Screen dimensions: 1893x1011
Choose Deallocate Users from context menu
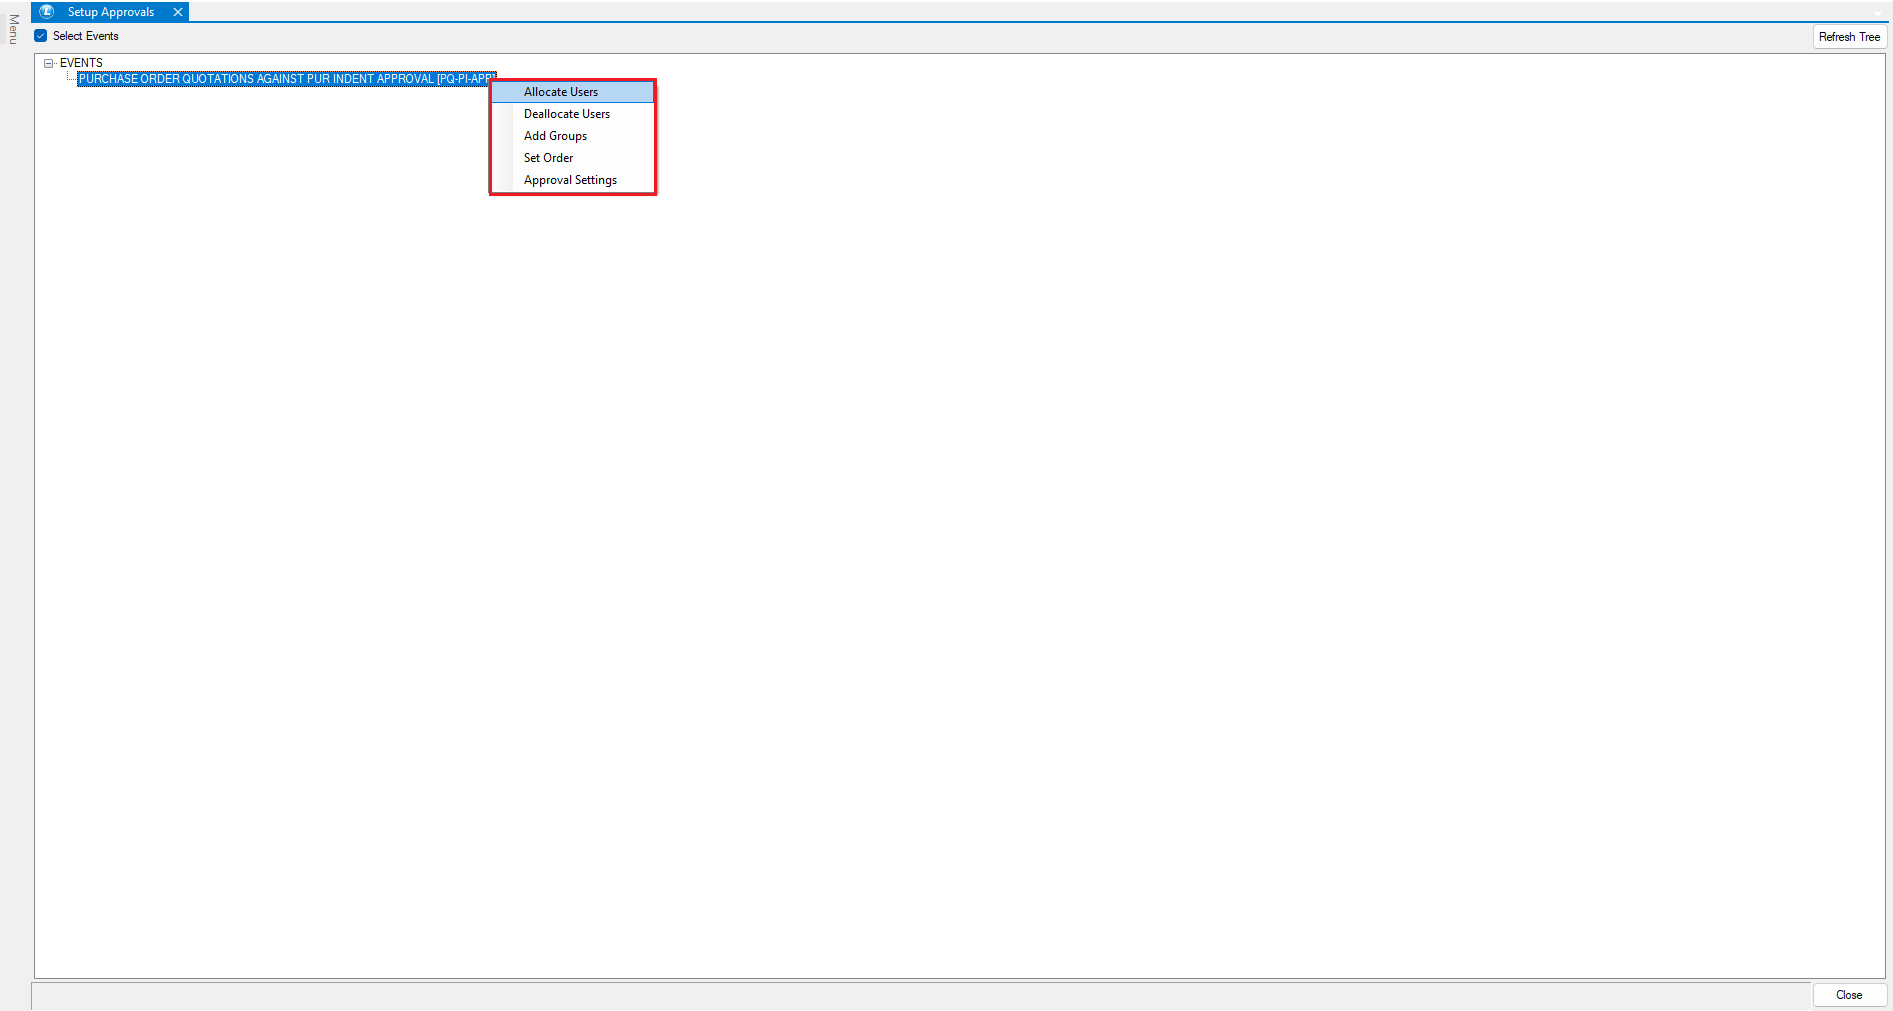click(x=567, y=114)
